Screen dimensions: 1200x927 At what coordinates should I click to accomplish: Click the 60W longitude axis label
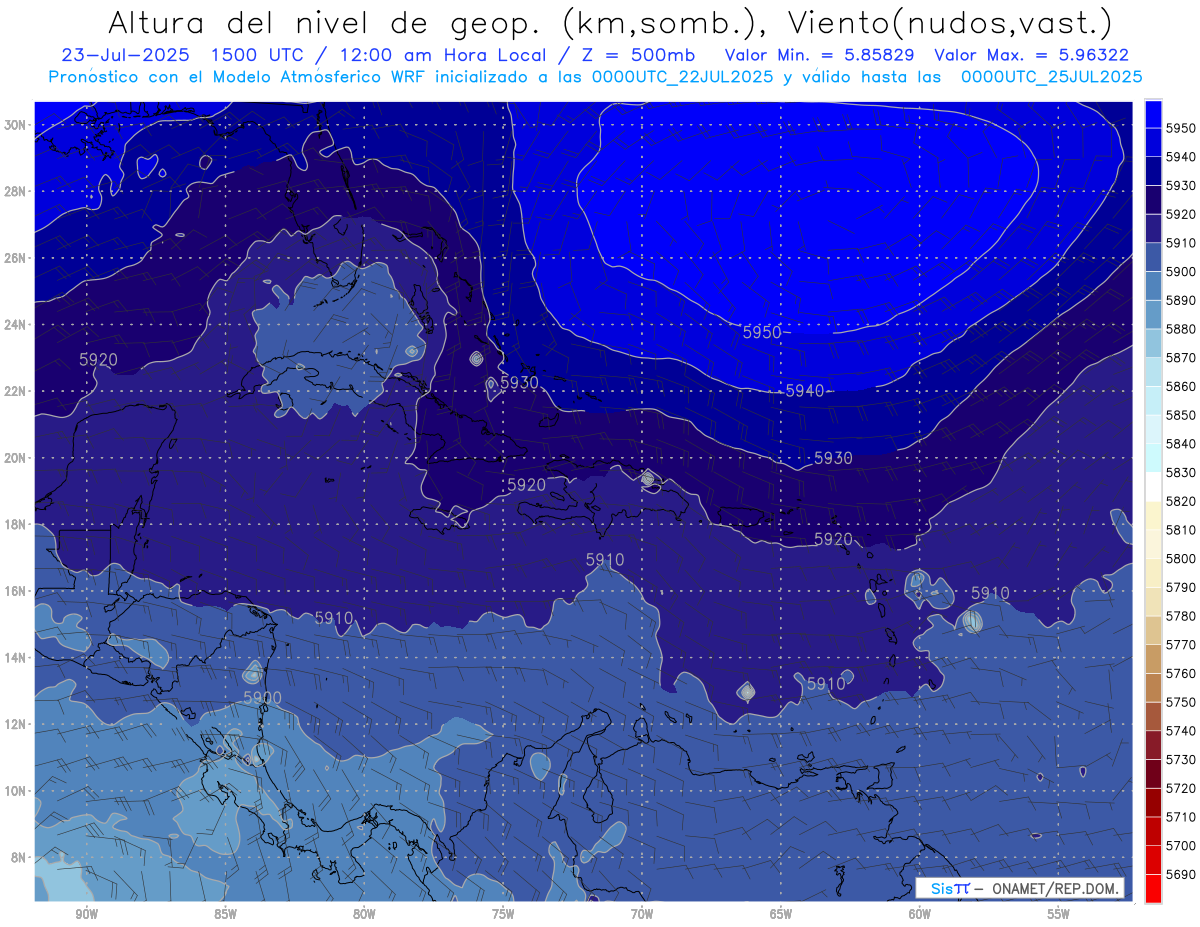point(920,914)
